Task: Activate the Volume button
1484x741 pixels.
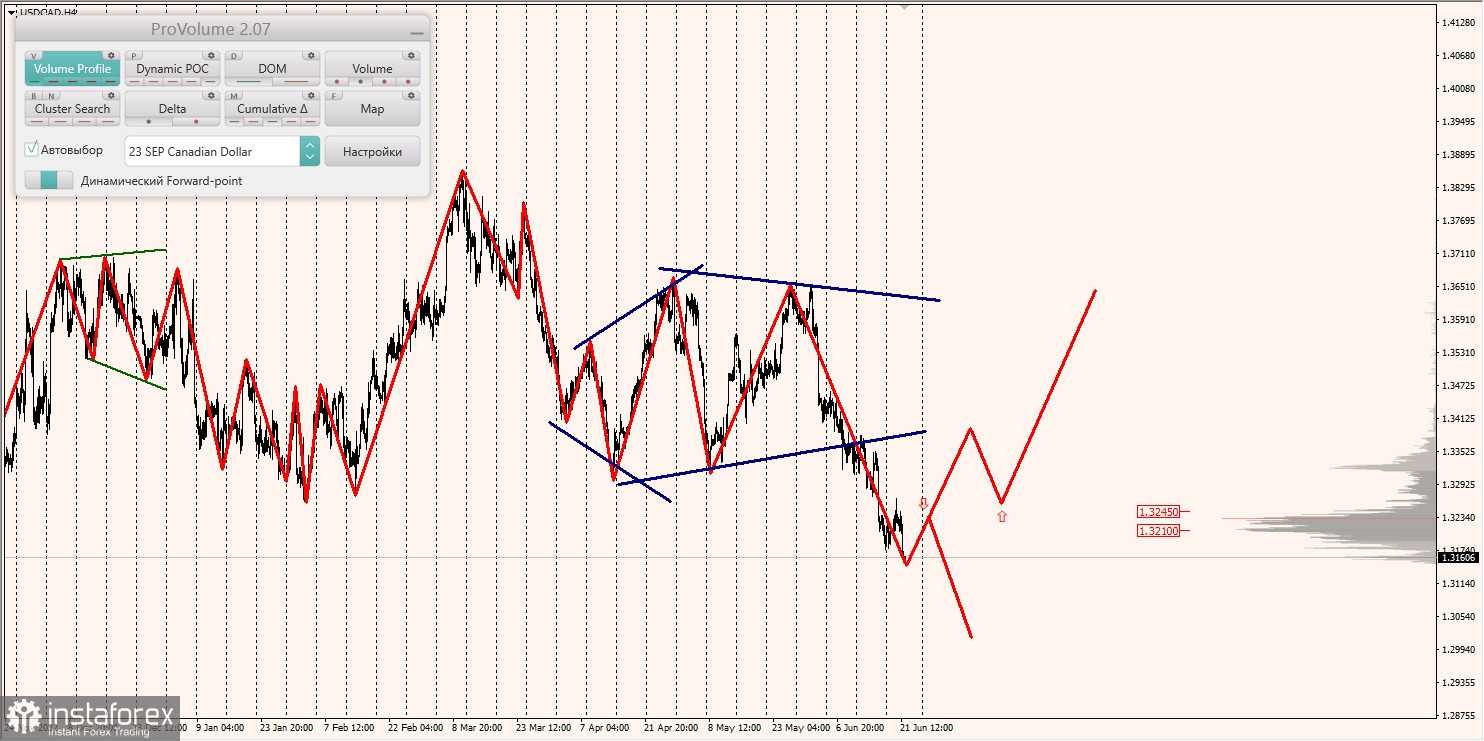Action: pyautogui.click(x=372, y=69)
